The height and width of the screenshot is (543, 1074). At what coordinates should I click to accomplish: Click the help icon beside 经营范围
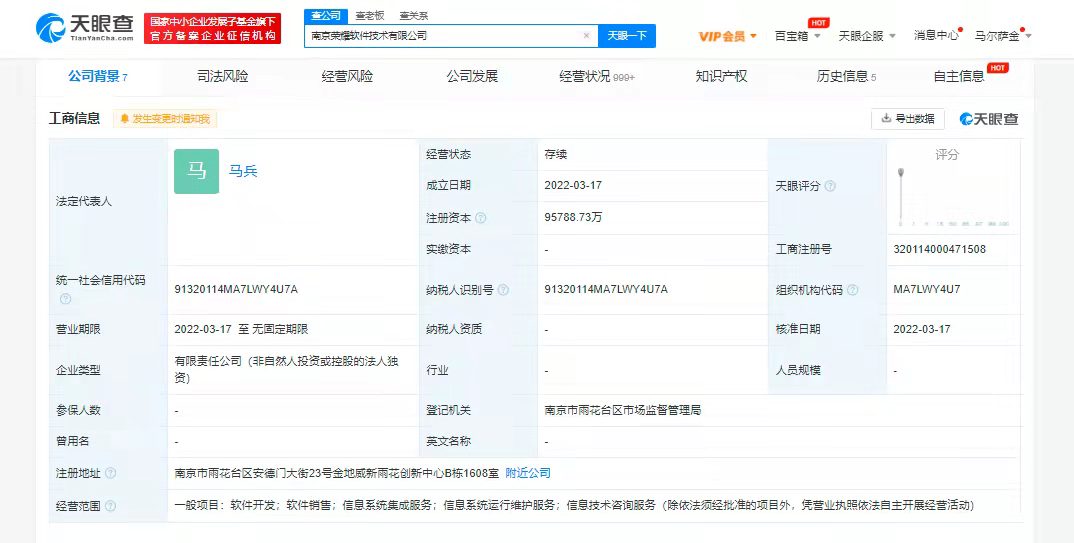point(110,506)
